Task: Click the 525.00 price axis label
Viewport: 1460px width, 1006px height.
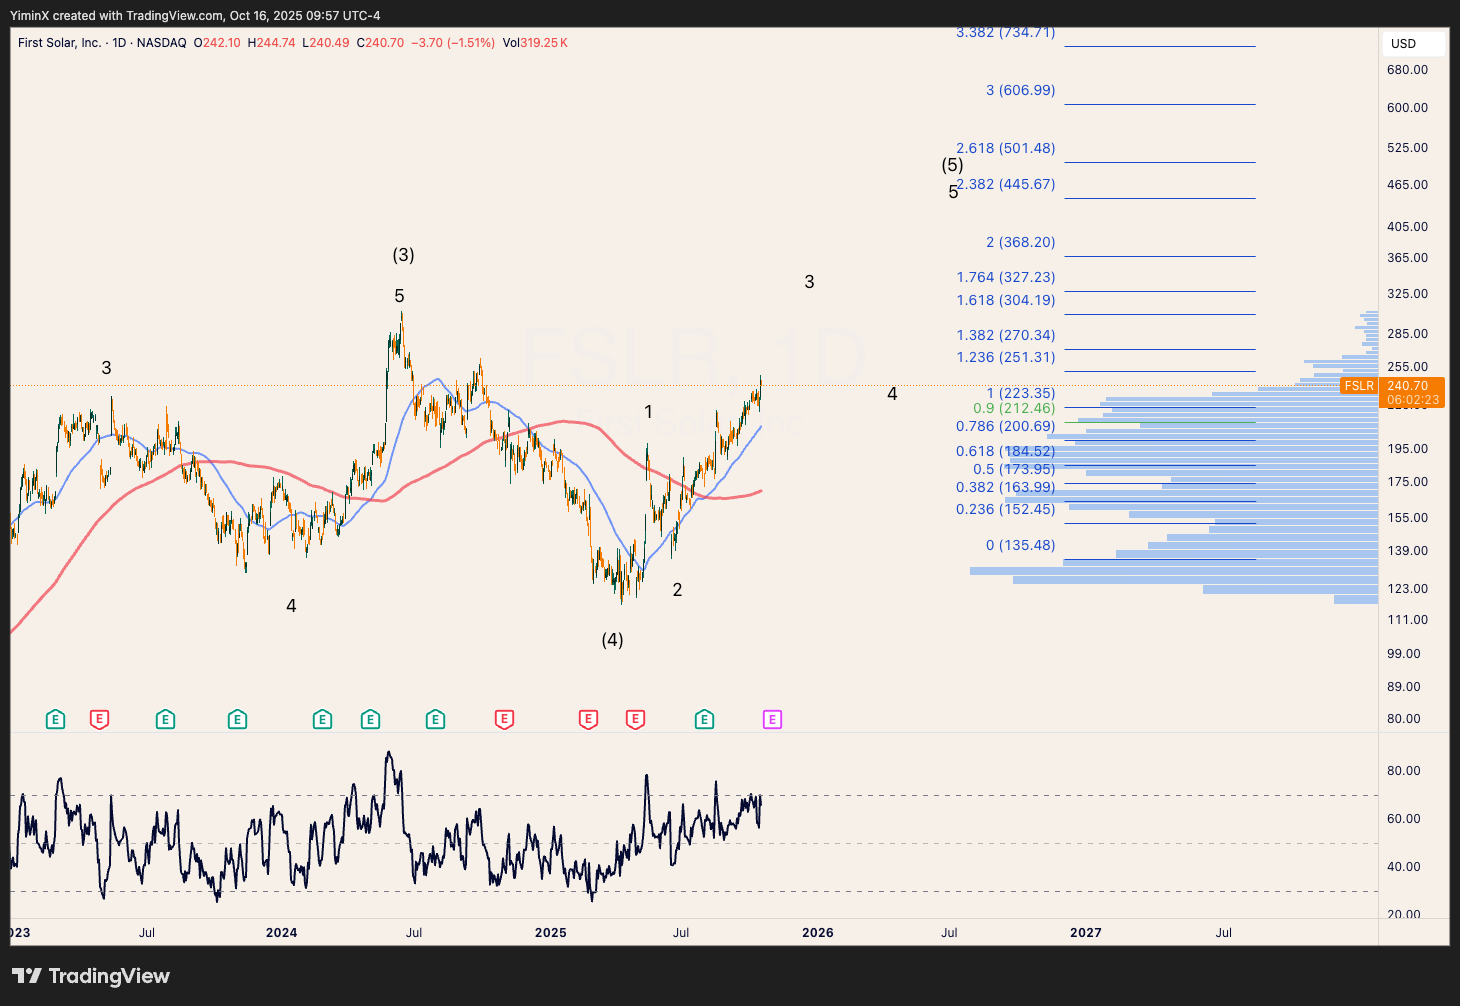Action: tap(1407, 148)
